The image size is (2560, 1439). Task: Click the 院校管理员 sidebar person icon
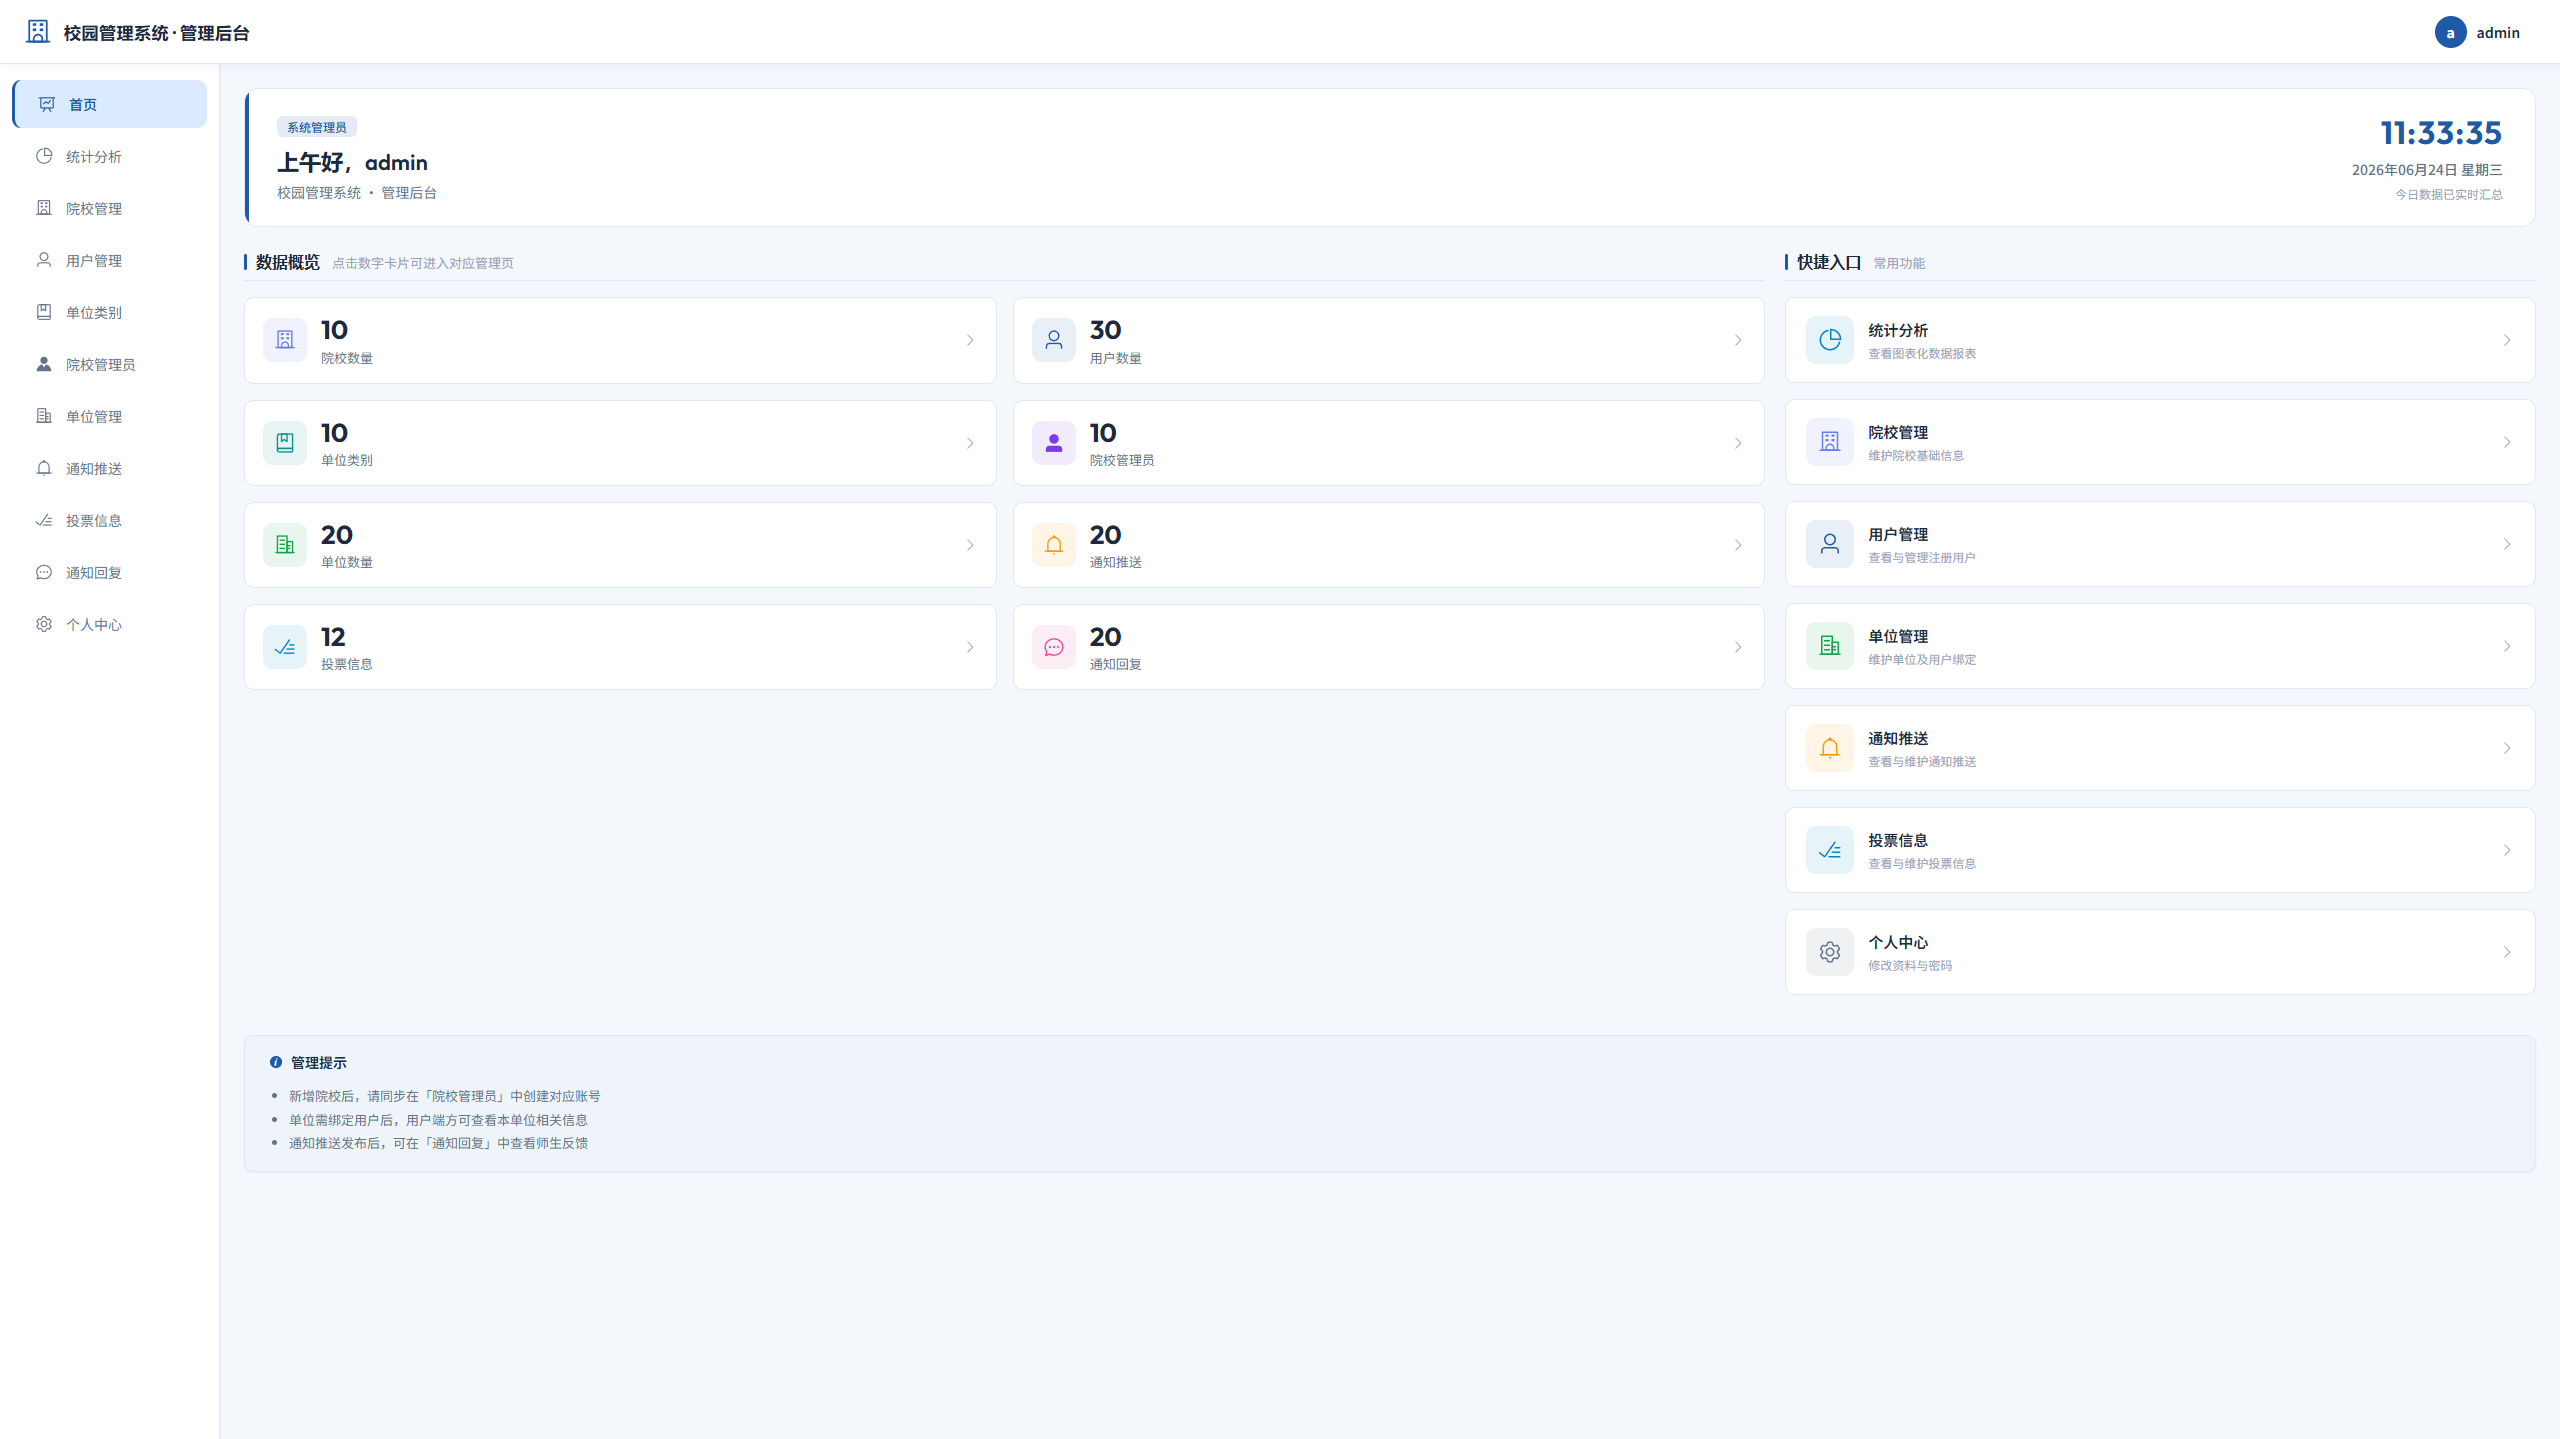point(44,364)
